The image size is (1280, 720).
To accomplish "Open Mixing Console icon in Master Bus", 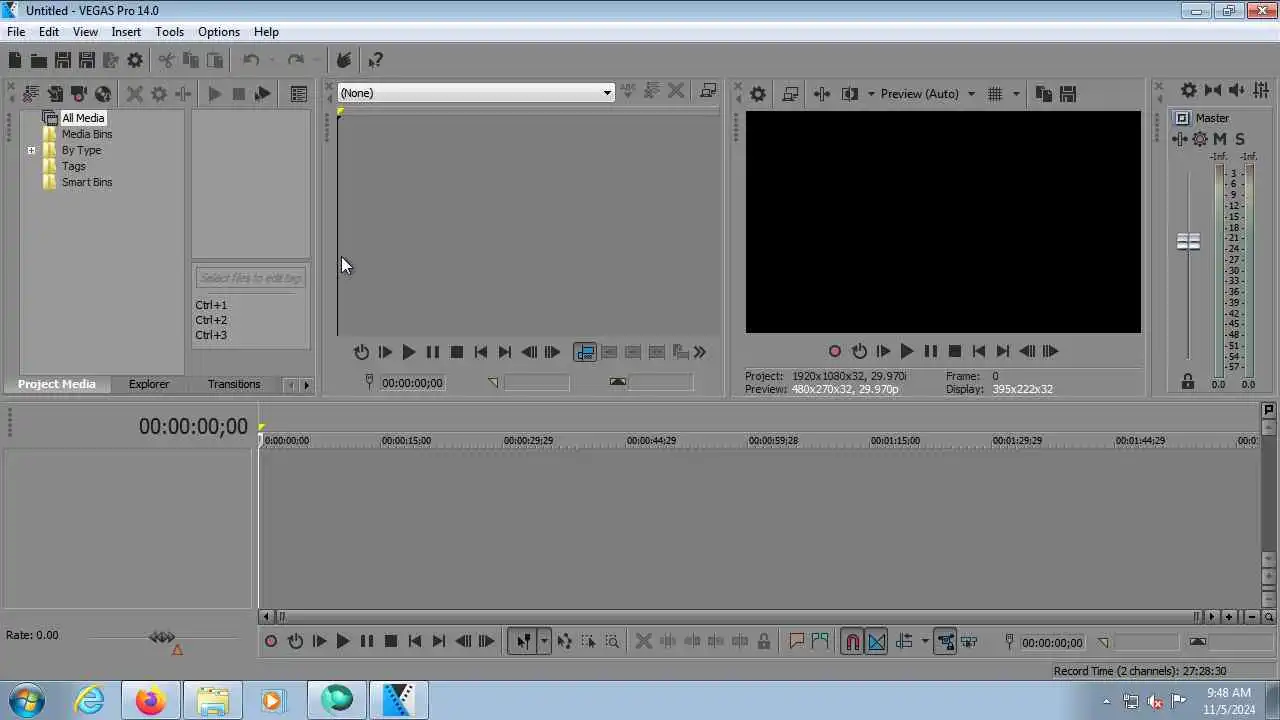I will pyautogui.click(x=1260, y=91).
